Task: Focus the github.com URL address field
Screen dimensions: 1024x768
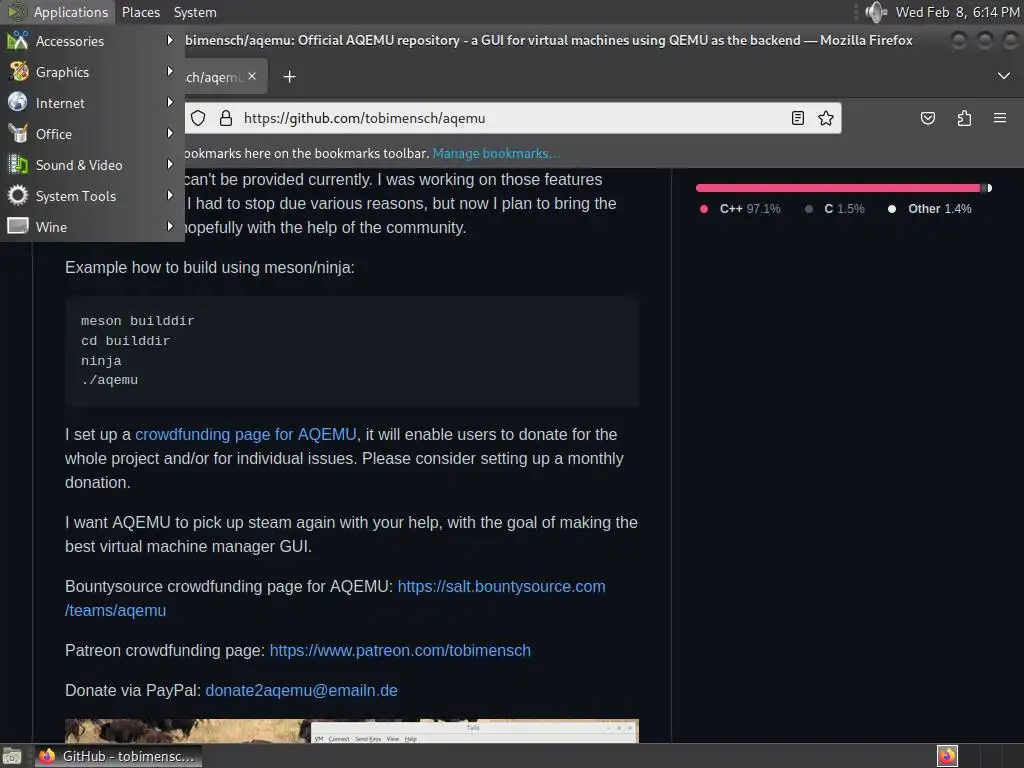Action: pyautogui.click(x=509, y=118)
